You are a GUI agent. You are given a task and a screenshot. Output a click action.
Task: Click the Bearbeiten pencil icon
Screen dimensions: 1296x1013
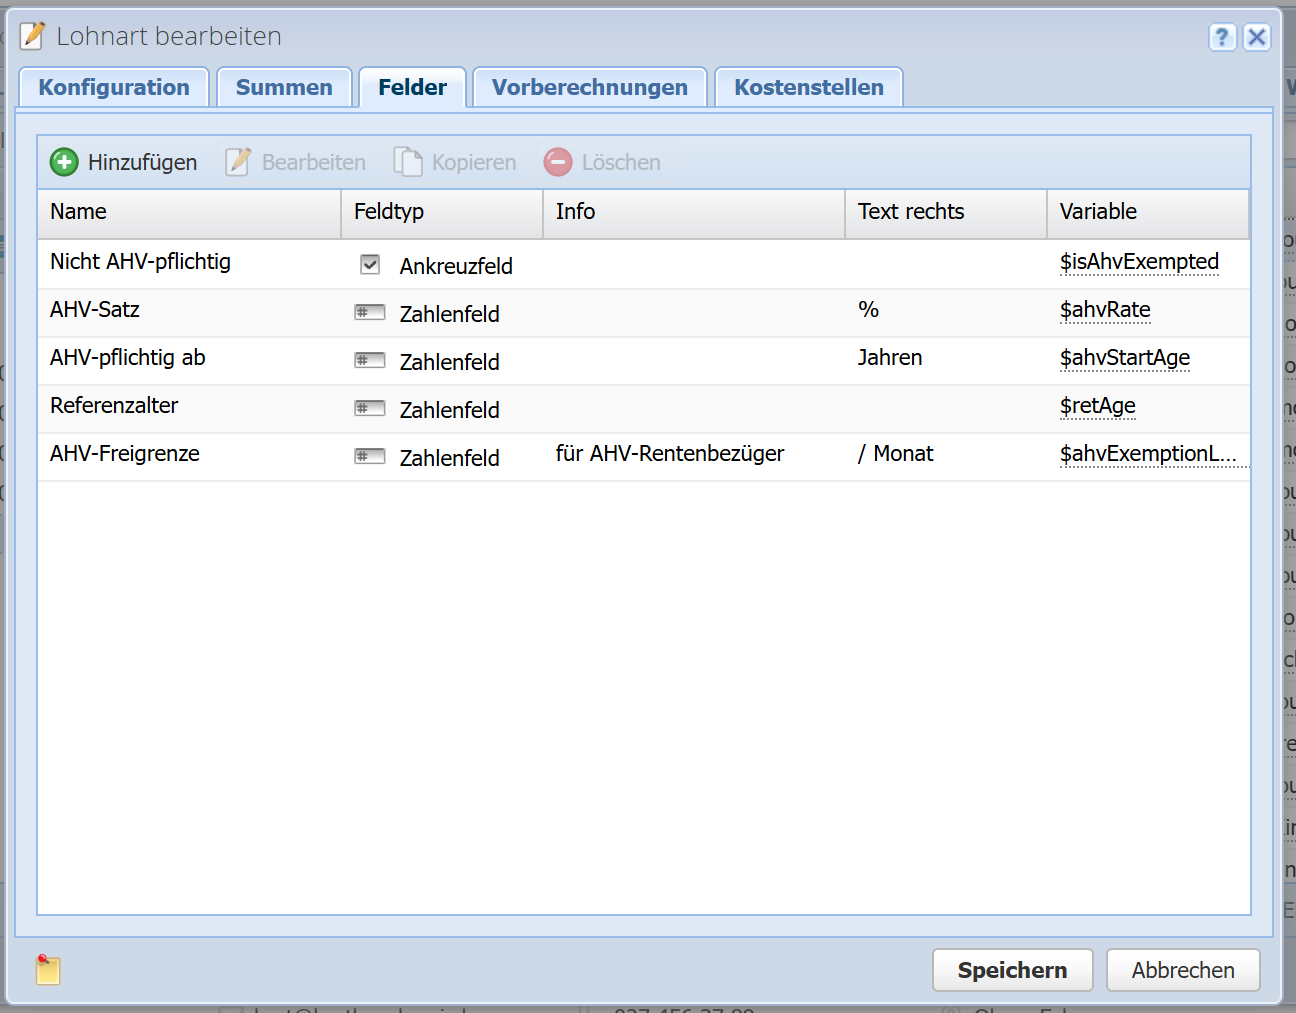click(x=238, y=162)
